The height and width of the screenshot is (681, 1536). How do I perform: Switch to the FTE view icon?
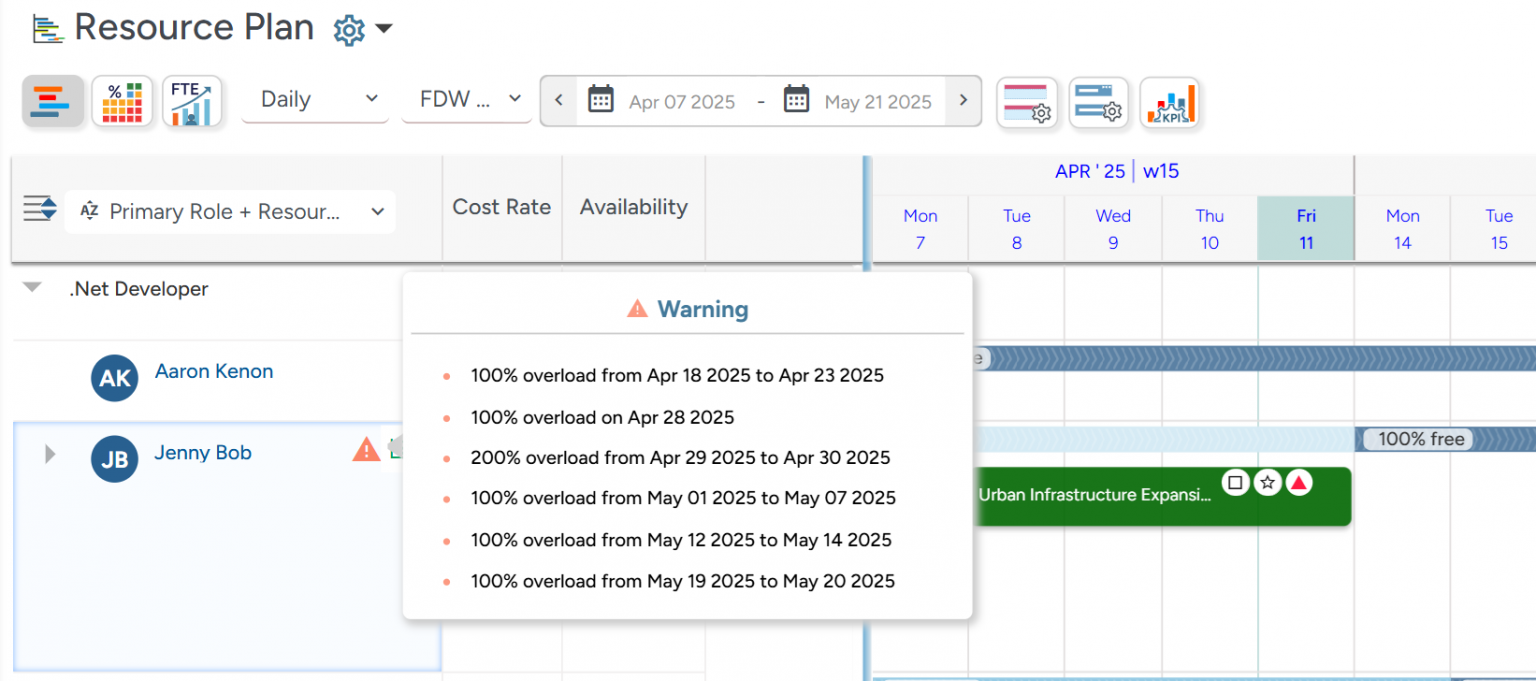[x=192, y=100]
